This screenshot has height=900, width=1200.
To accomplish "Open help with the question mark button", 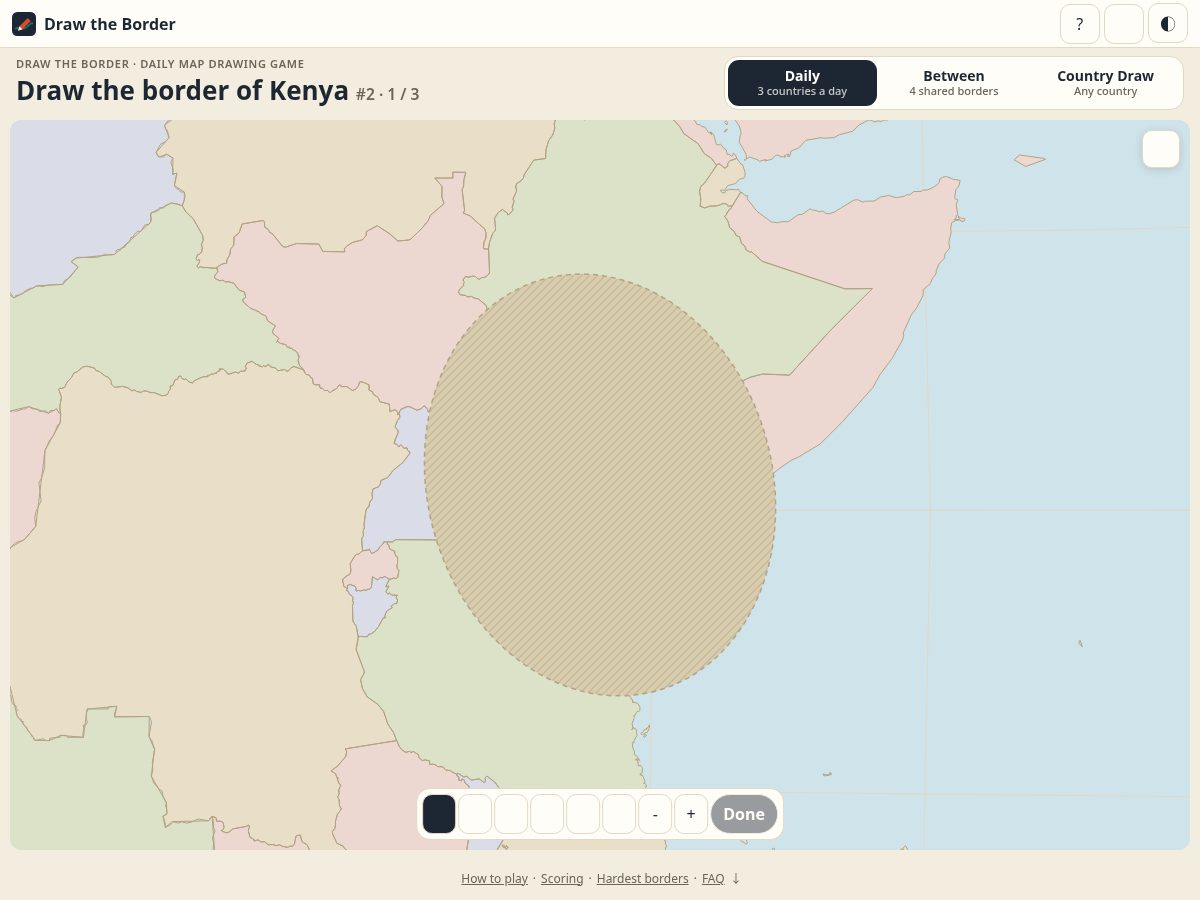I will click(x=1080, y=24).
